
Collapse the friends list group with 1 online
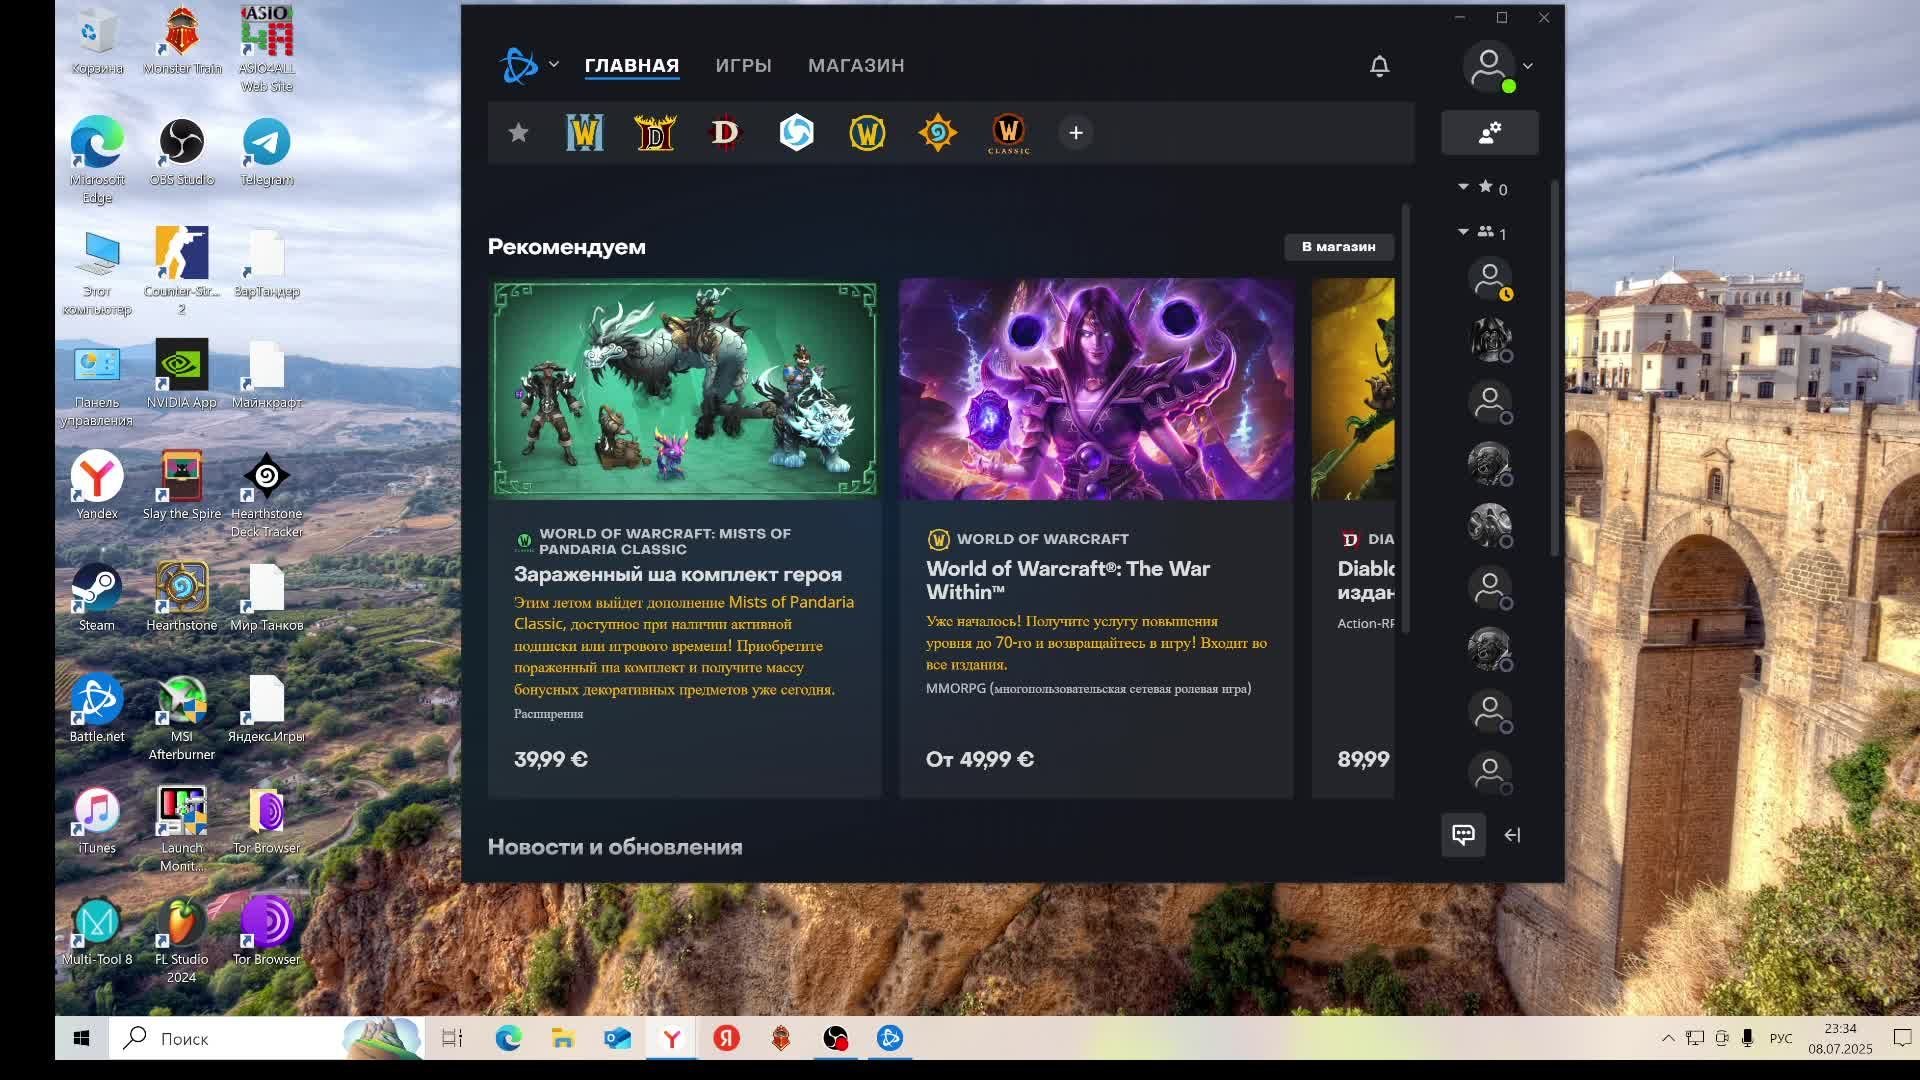pos(1464,232)
